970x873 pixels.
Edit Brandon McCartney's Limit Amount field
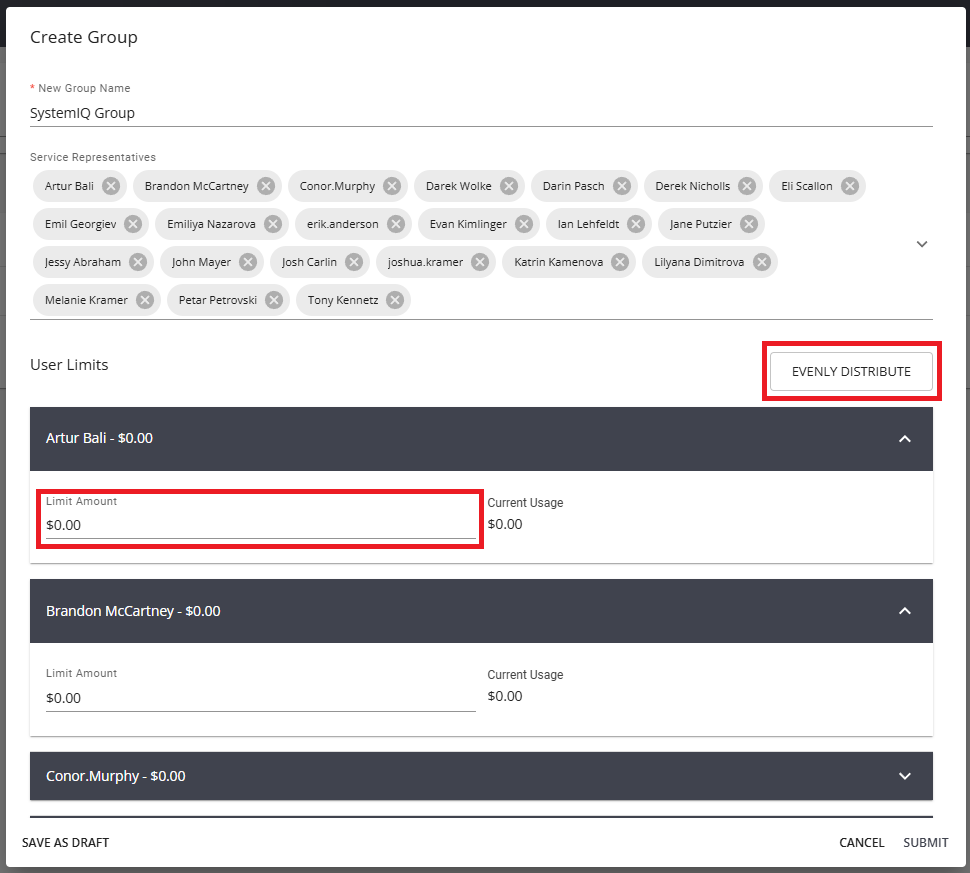pyautogui.click(x=260, y=698)
